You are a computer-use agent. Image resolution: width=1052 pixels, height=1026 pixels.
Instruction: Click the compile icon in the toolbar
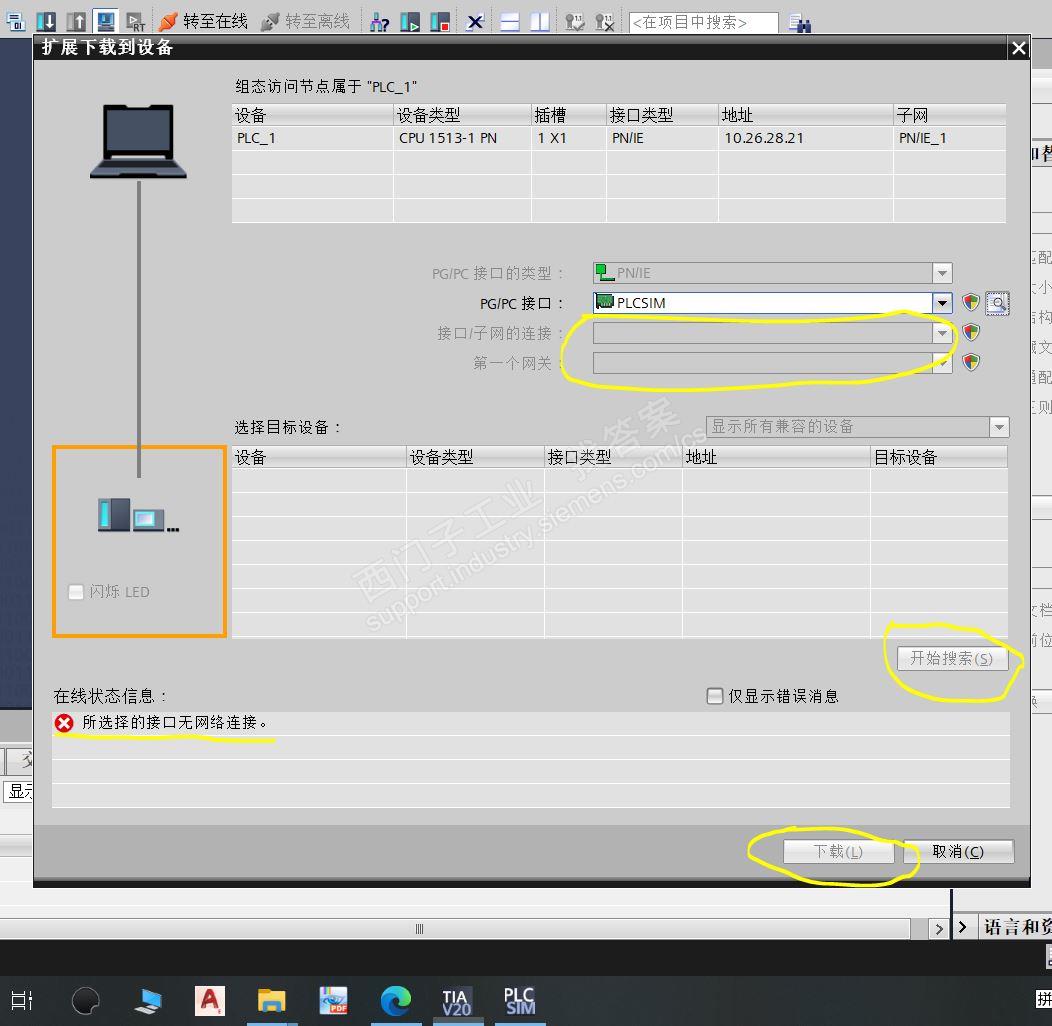click(15, 21)
